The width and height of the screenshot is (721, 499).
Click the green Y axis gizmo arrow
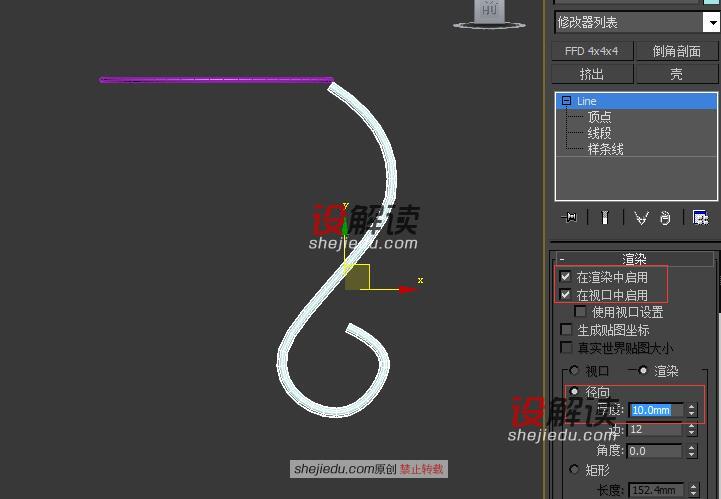click(345, 225)
